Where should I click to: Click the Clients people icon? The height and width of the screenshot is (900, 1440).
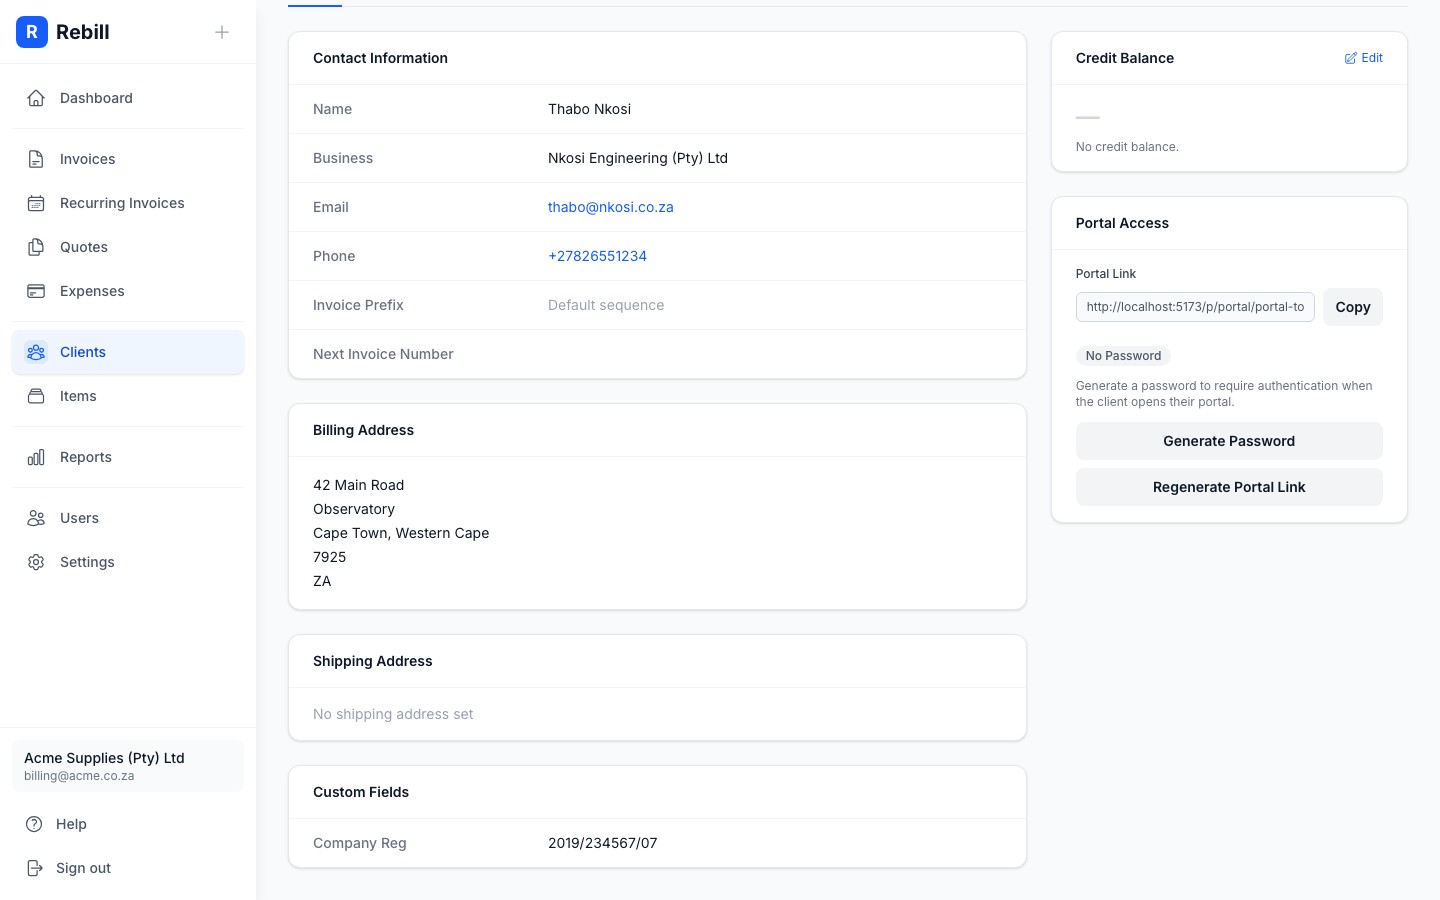point(36,352)
